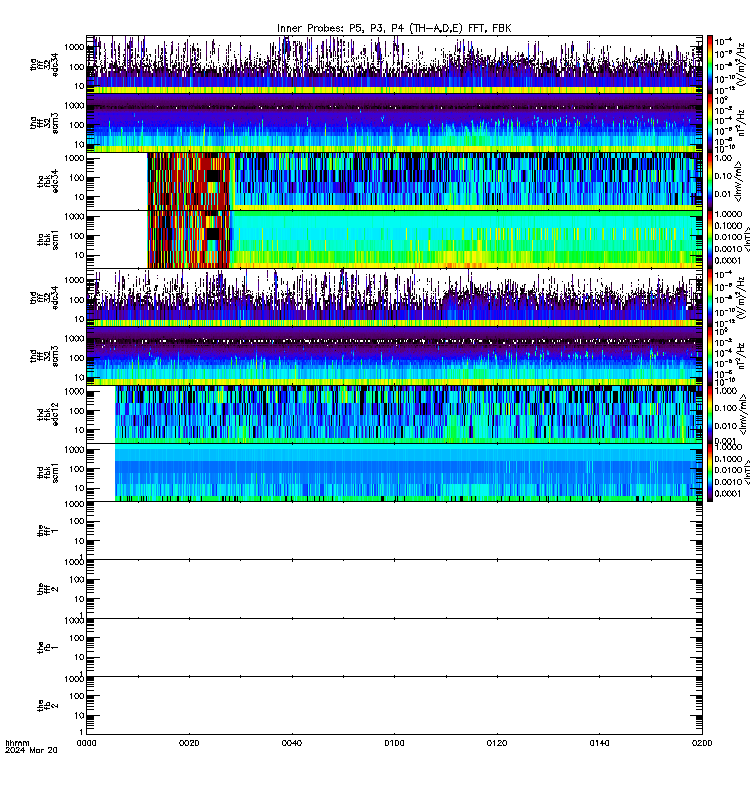The width and height of the screenshot is (750, 800).
Task: Click the 100 tick label of the fb 1 axis
Action: (77, 638)
